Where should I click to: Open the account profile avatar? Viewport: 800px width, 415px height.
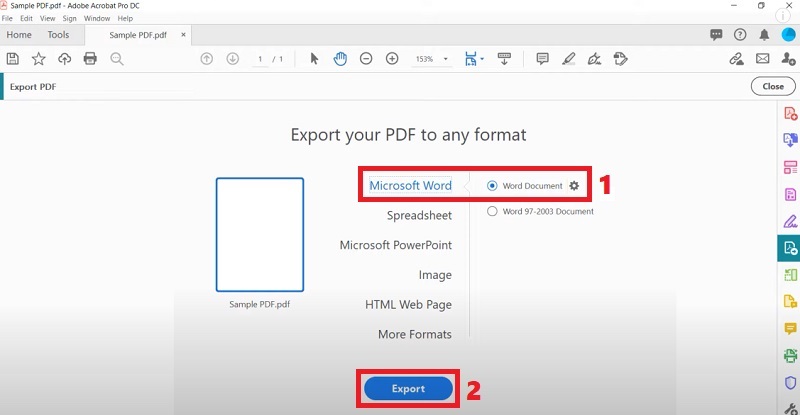coord(788,35)
